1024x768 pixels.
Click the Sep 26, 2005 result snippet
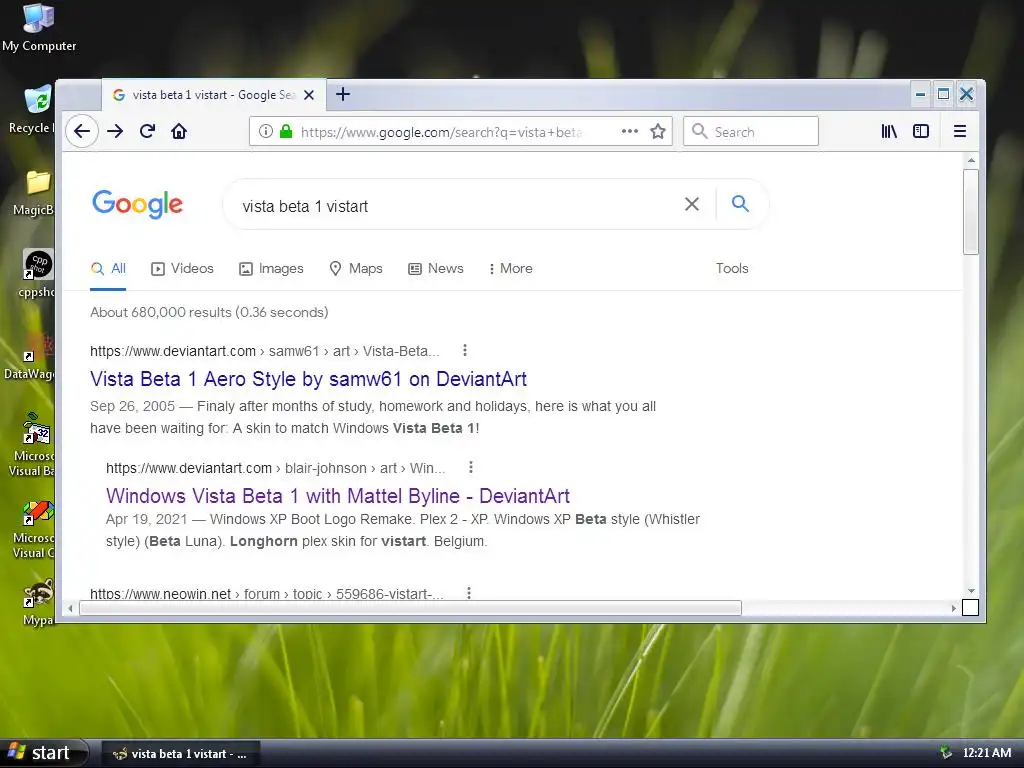coord(373,417)
